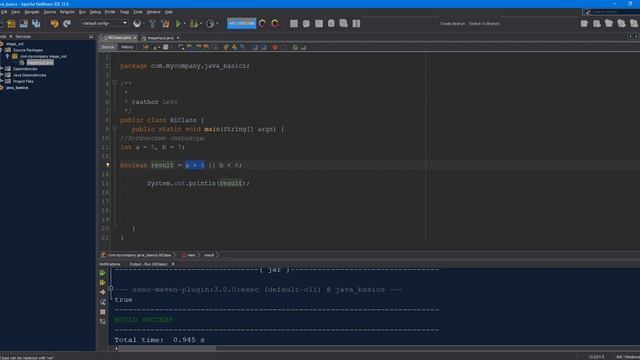The height and width of the screenshot is (360, 640).
Task: Click the Output horizontal scrollbar thumb
Action: pos(167,348)
